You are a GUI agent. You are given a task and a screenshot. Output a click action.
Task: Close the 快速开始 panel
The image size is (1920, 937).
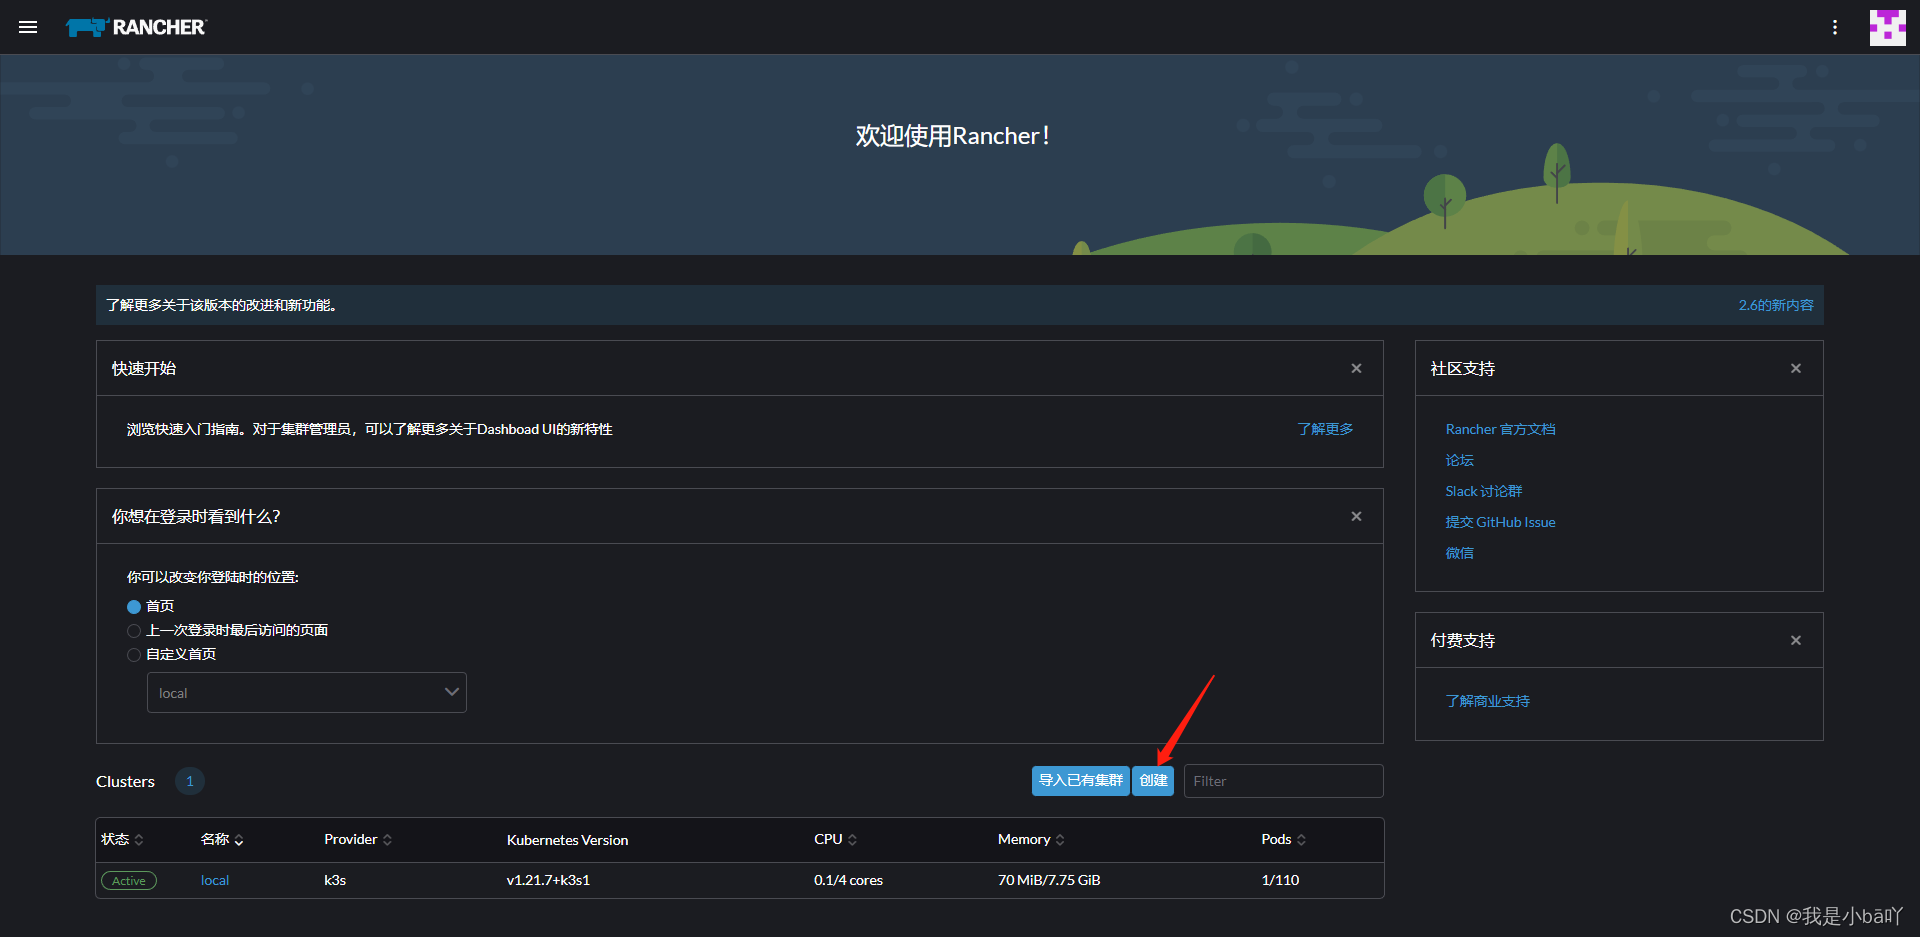tap(1356, 368)
